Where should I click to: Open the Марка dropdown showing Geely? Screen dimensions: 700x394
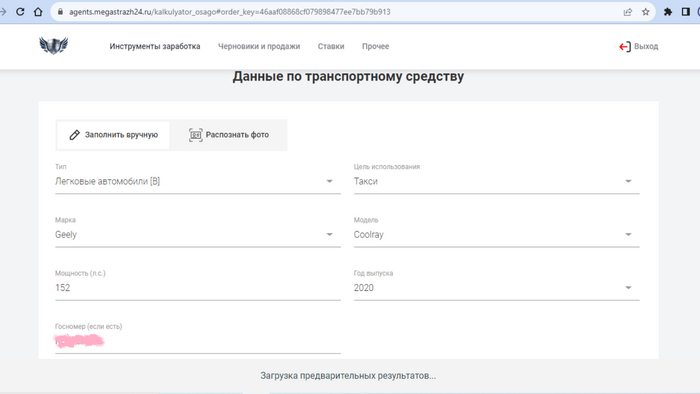pos(198,234)
